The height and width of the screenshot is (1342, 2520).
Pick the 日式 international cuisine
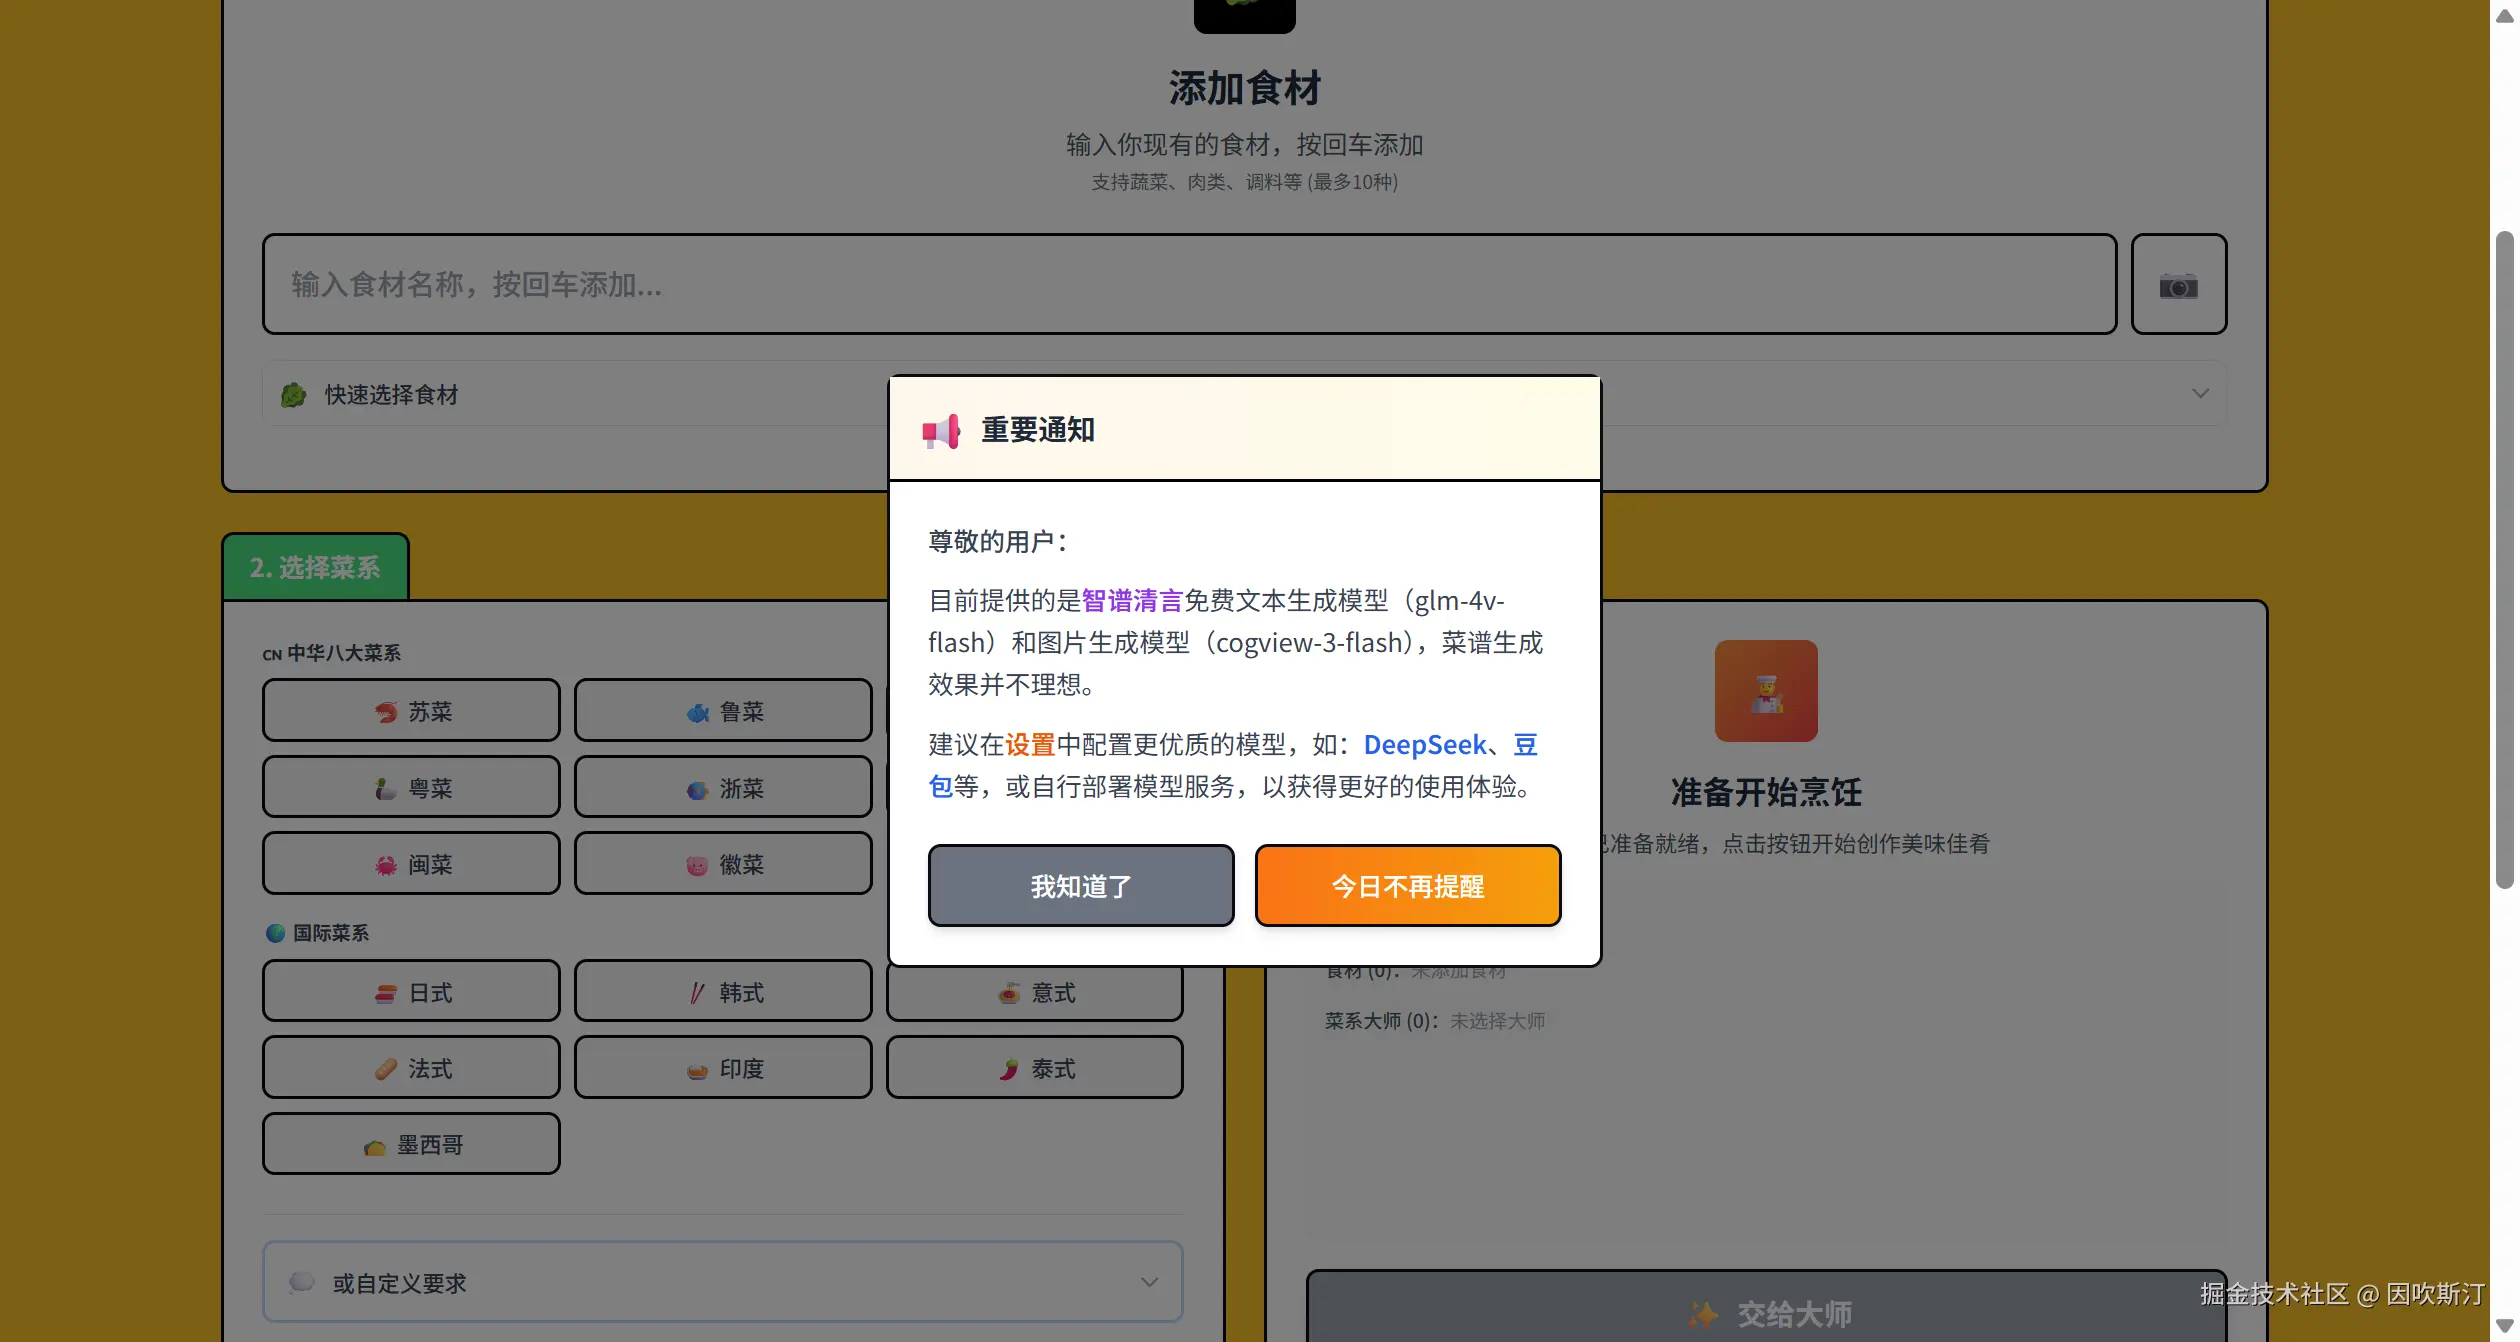[x=410, y=991]
